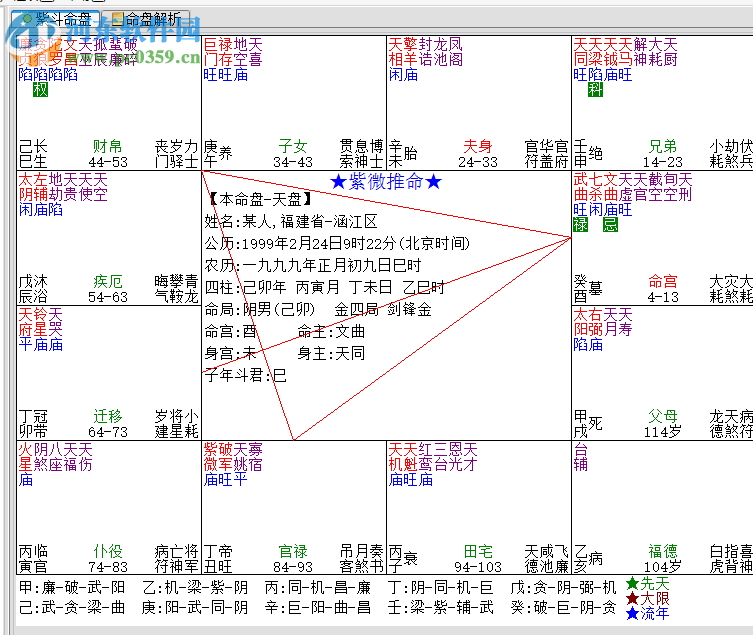Select the 迁移 palace label
753x635 pixels.
coord(108,416)
